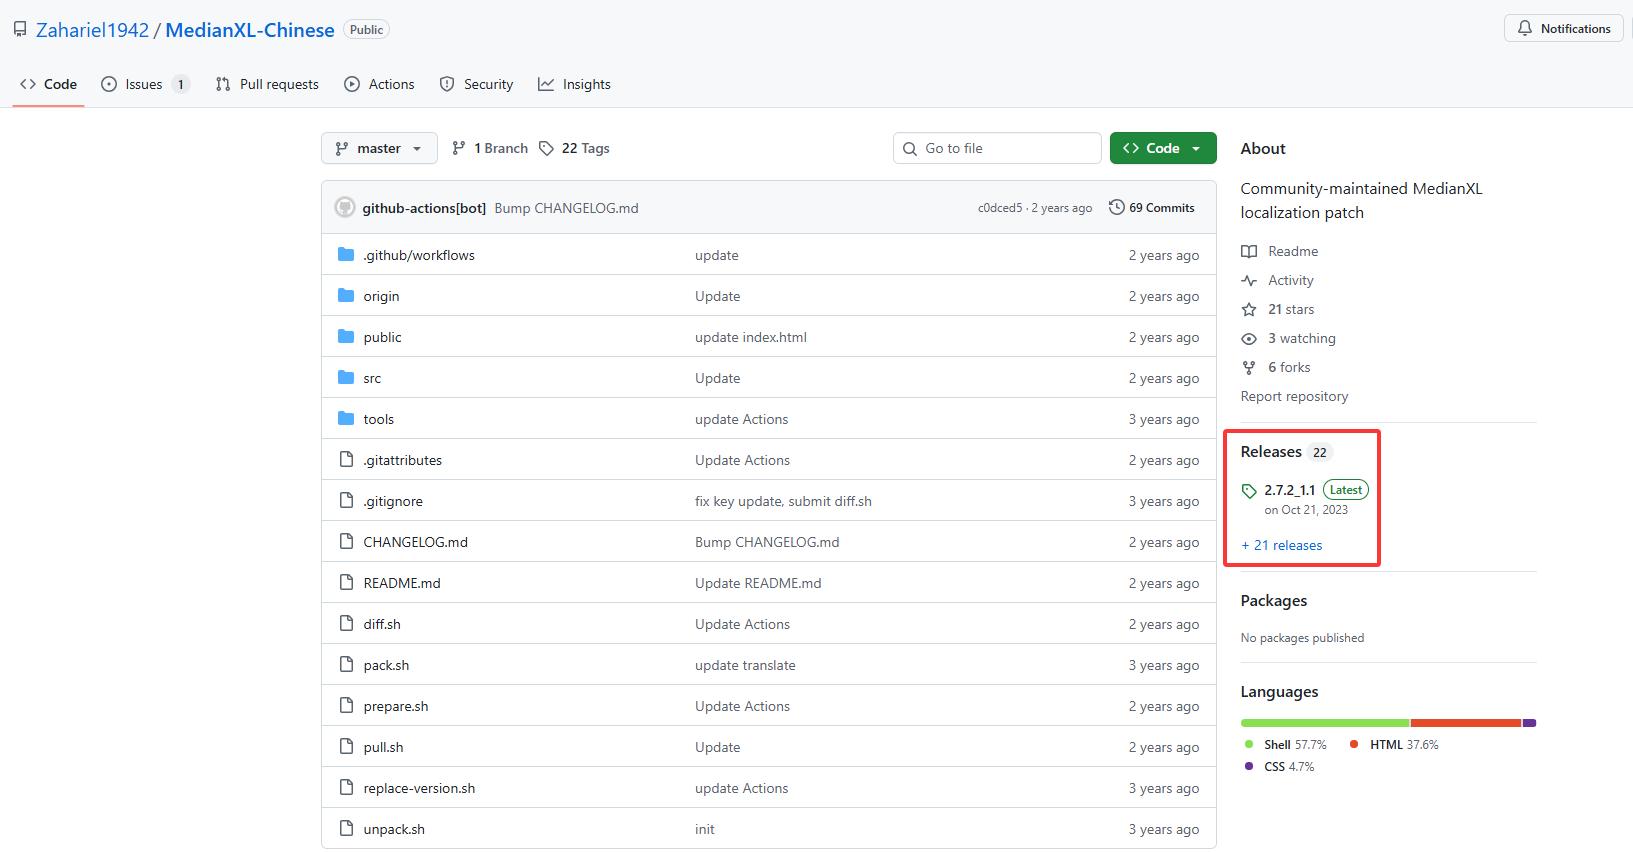Click the bell icon in Notifications
The height and width of the screenshot is (852, 1633).
click(1524, 29)
